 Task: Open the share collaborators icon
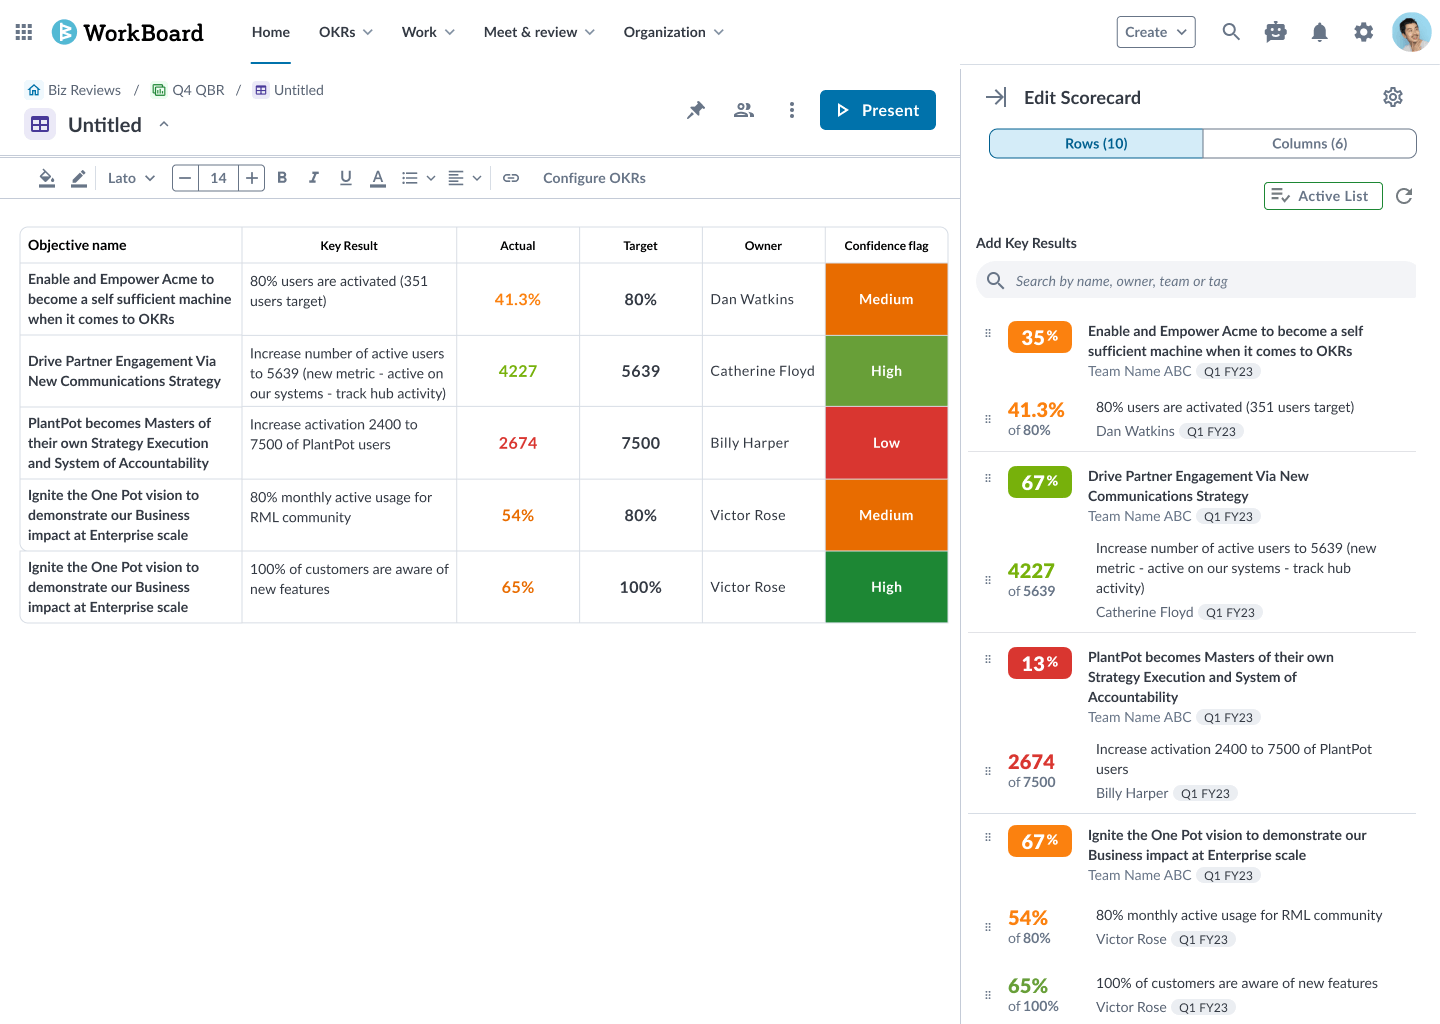743,110
